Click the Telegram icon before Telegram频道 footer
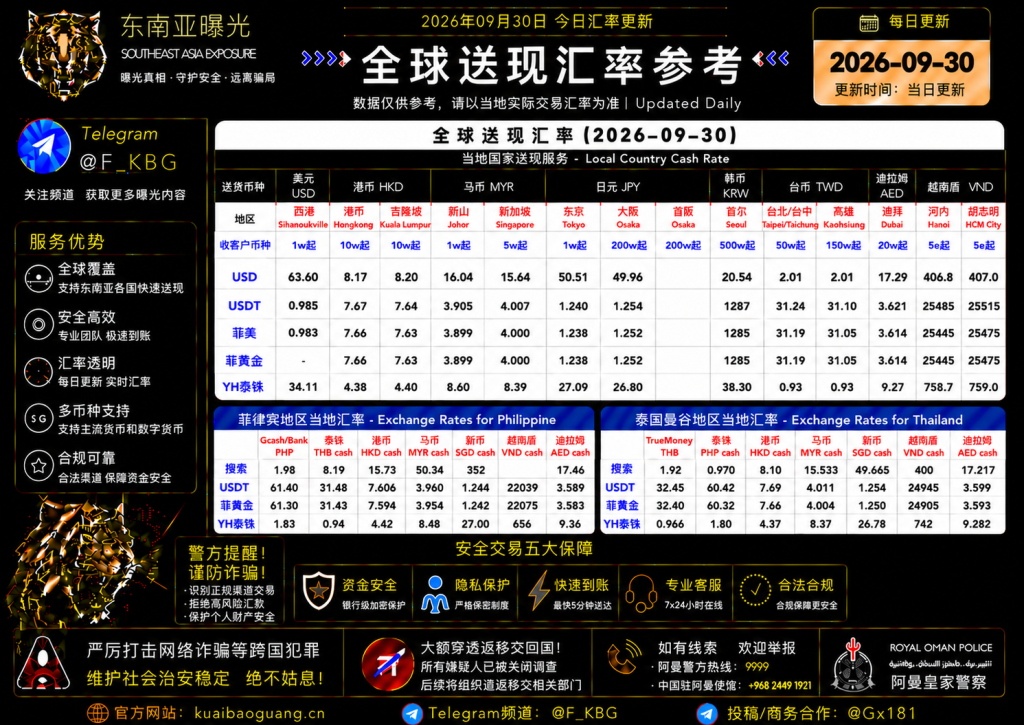1024x725 pixels. click(412, 714)
